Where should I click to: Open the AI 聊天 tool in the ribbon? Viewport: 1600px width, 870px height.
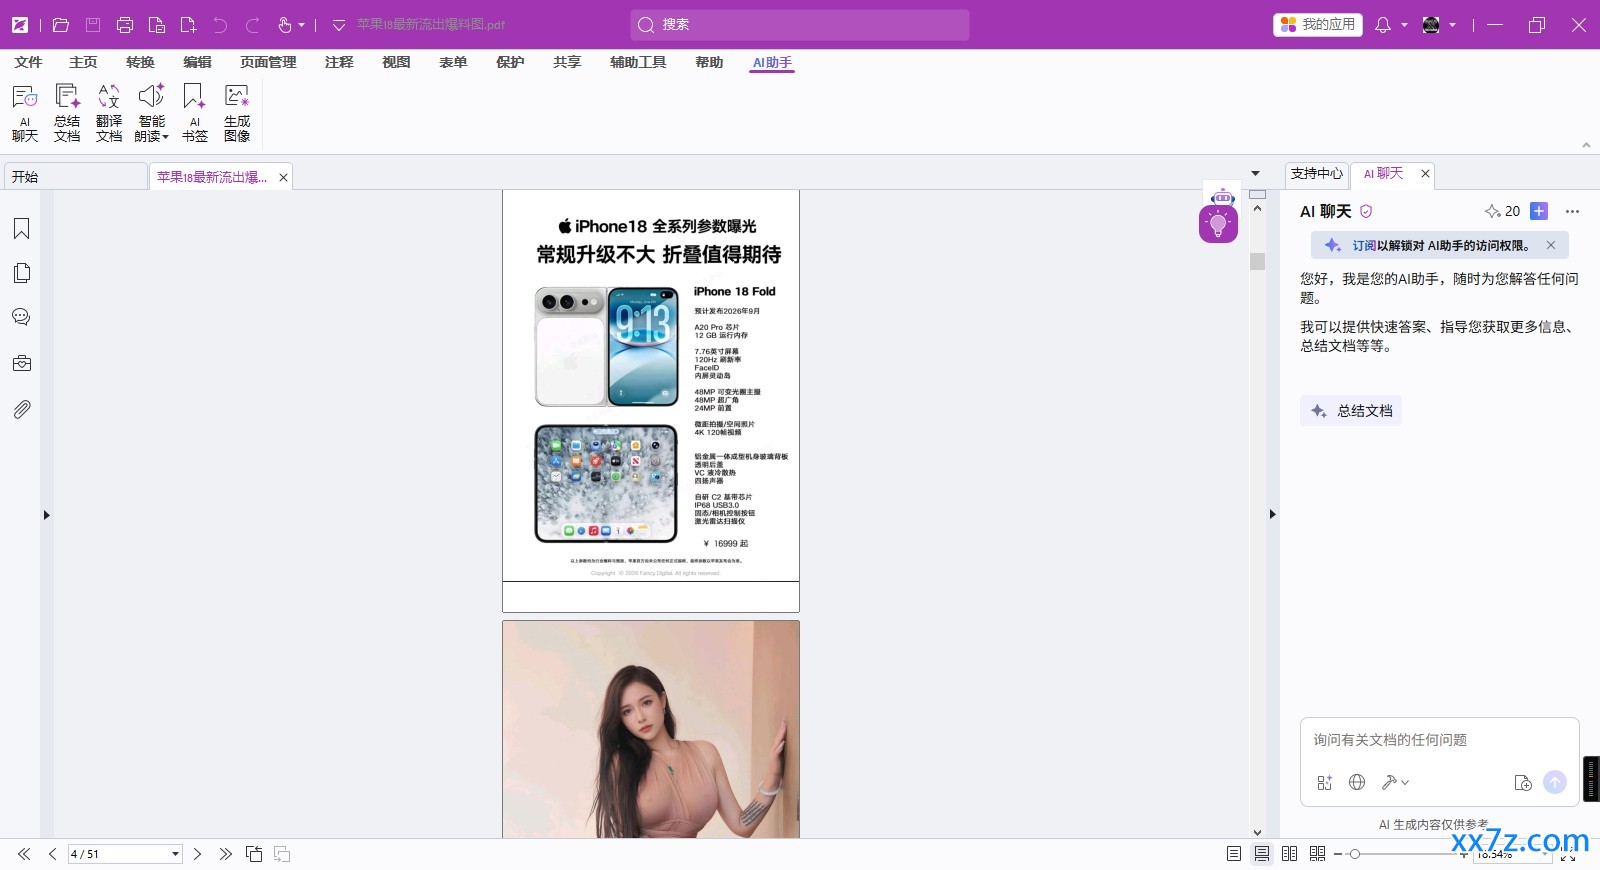coord(25,113)
